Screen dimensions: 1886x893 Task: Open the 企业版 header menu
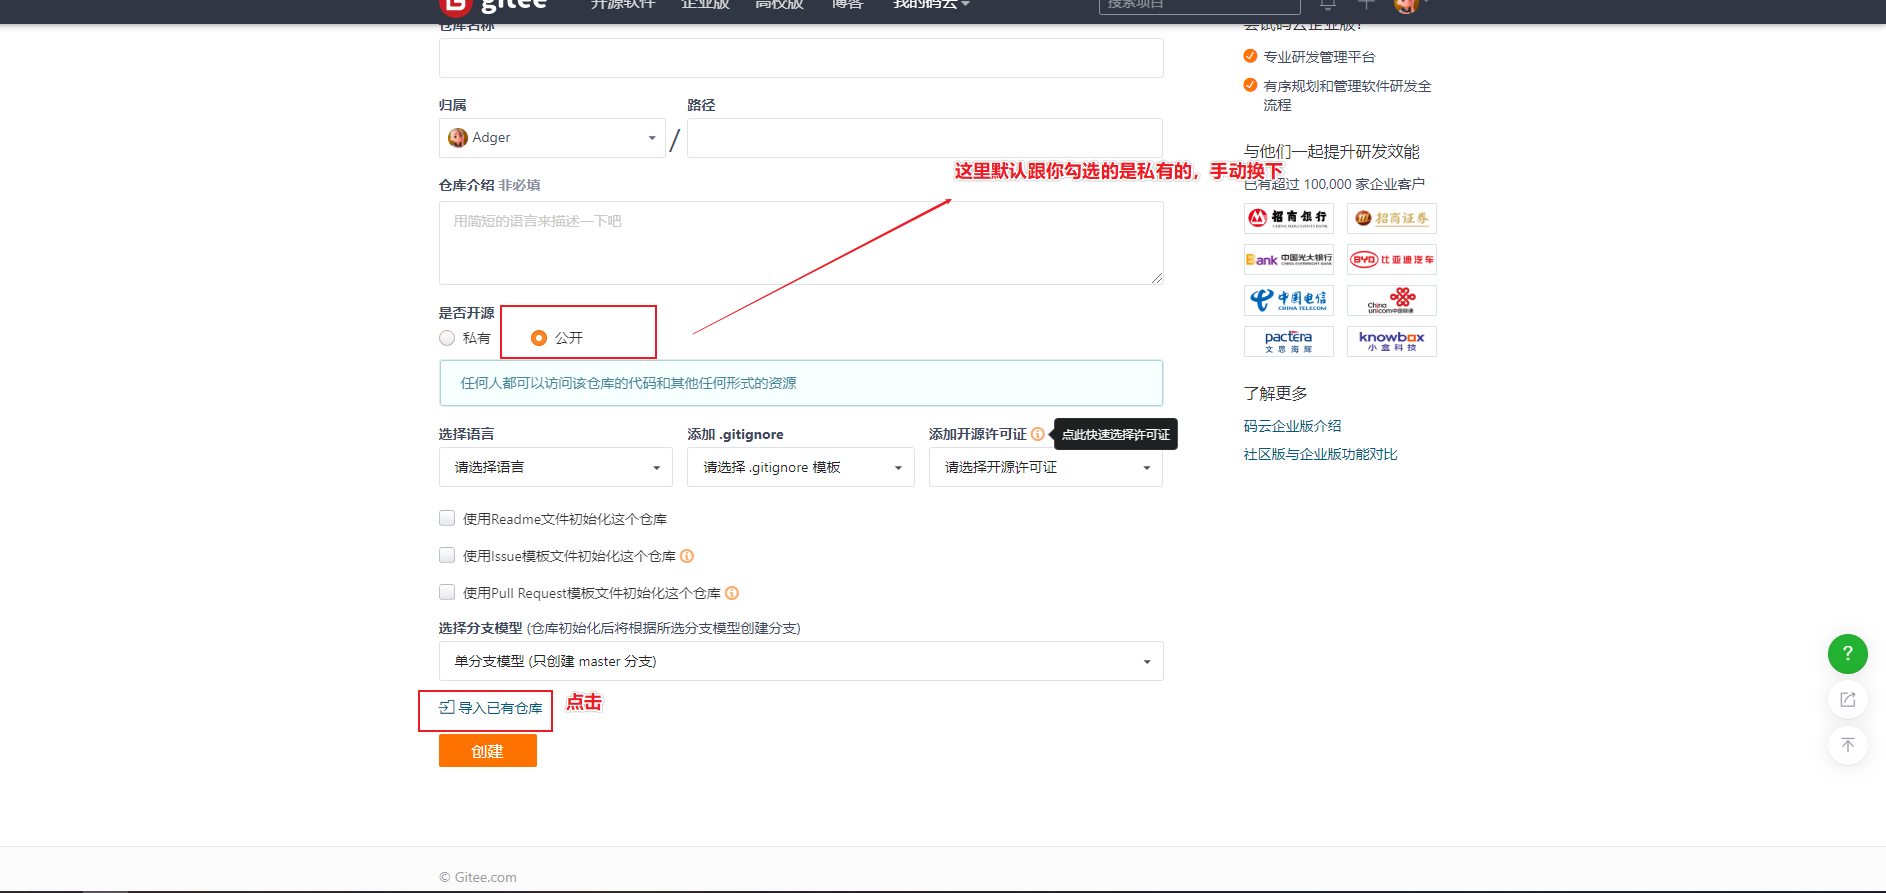click(x=705, y=5)
